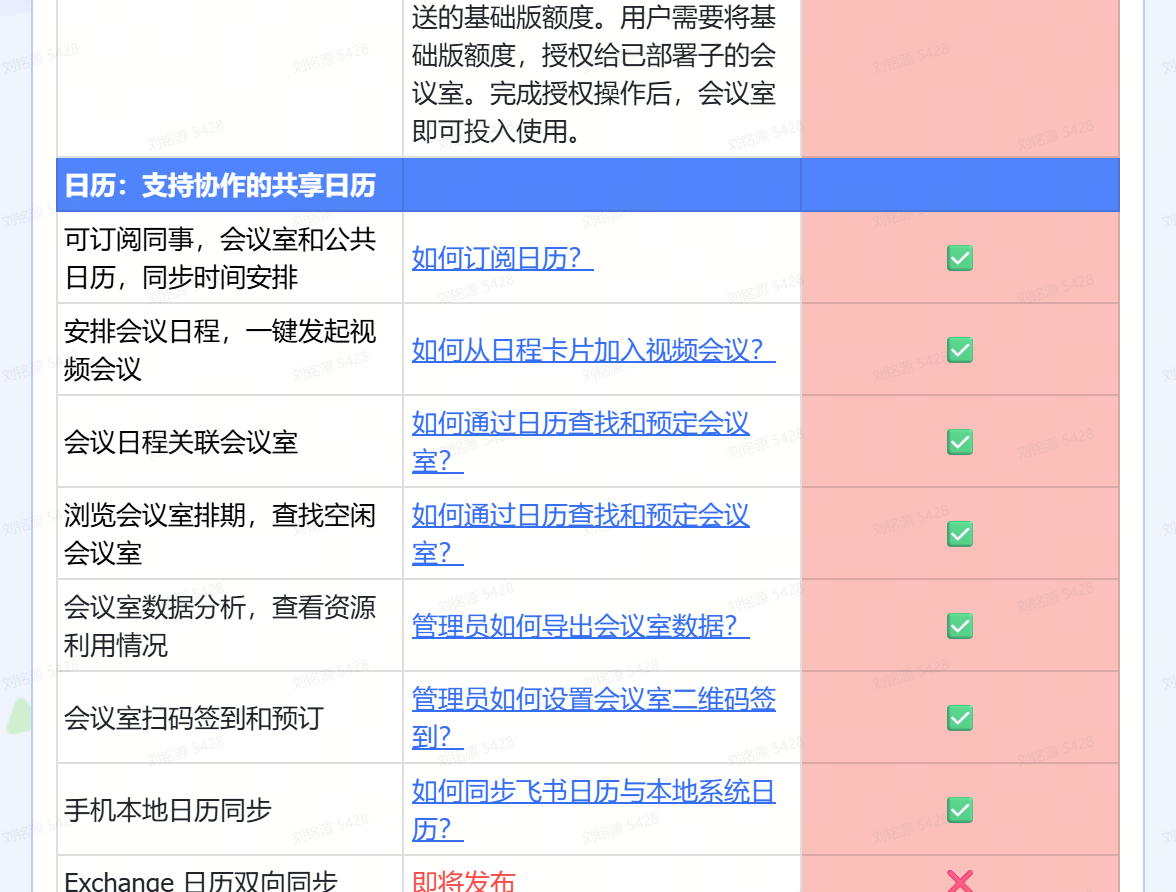This screenshot has width=1176, height=892.
Task: Open link 如何同步飞书日历与本地系统日历？
Action: pyautogui.click(x=593, y=809)
